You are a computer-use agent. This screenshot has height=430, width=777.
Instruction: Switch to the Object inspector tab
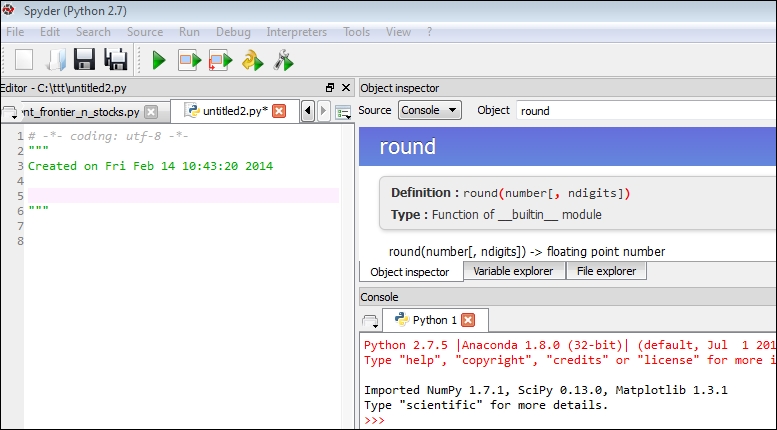point(410,272)
